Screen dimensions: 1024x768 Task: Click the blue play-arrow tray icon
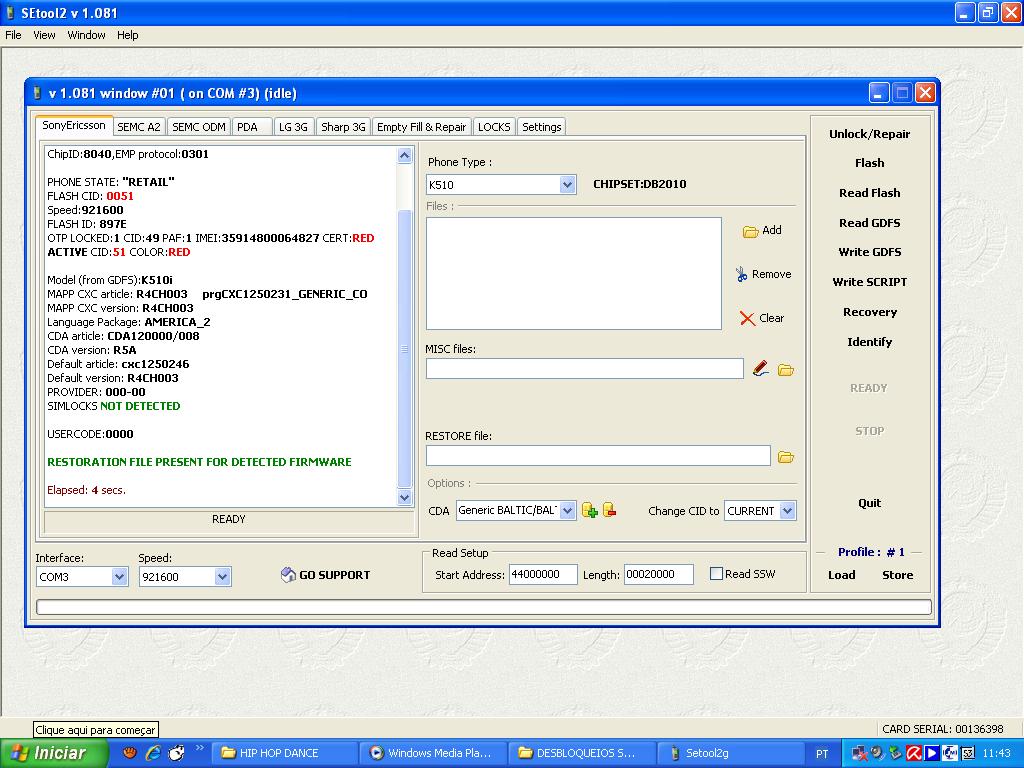click(x=932, y=754)
